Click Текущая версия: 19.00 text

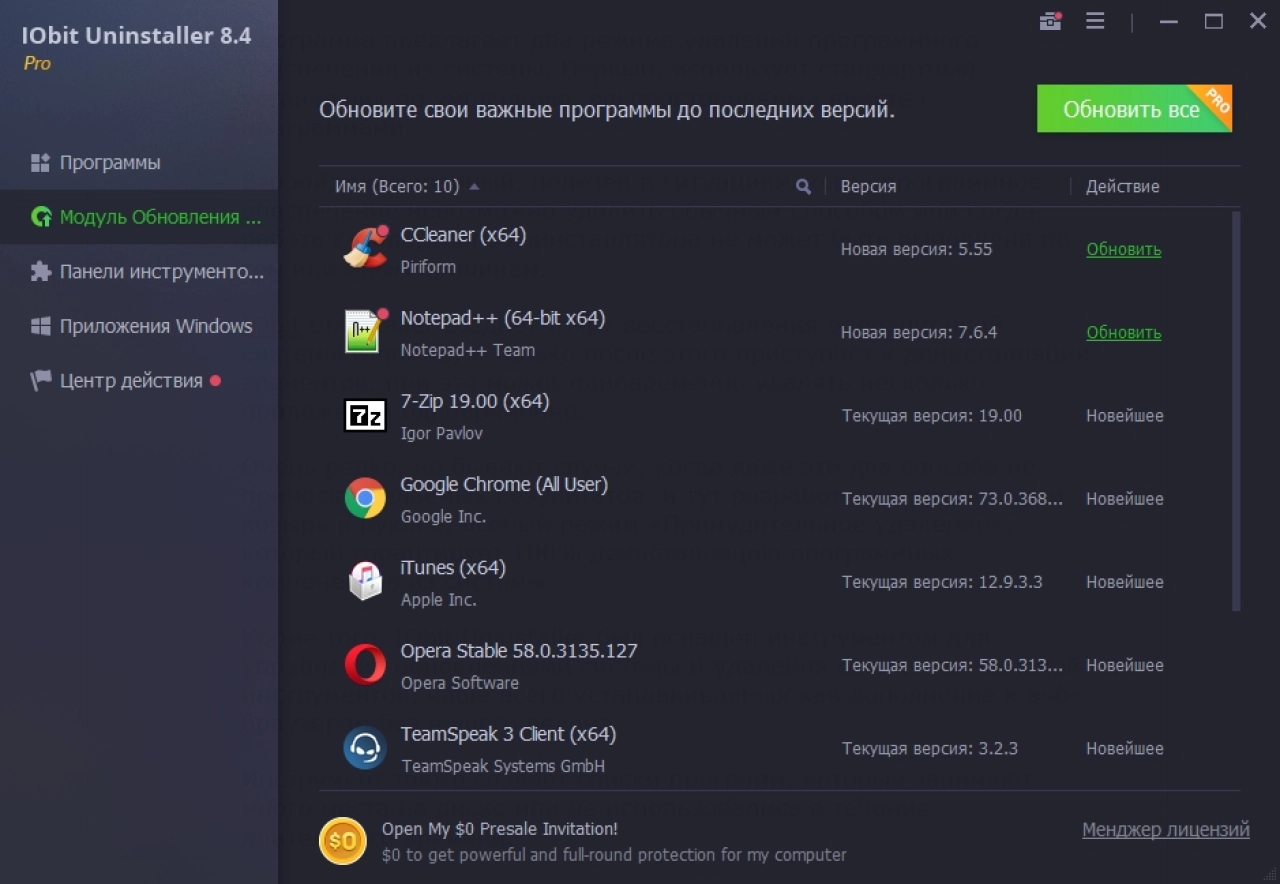(932, 415)
